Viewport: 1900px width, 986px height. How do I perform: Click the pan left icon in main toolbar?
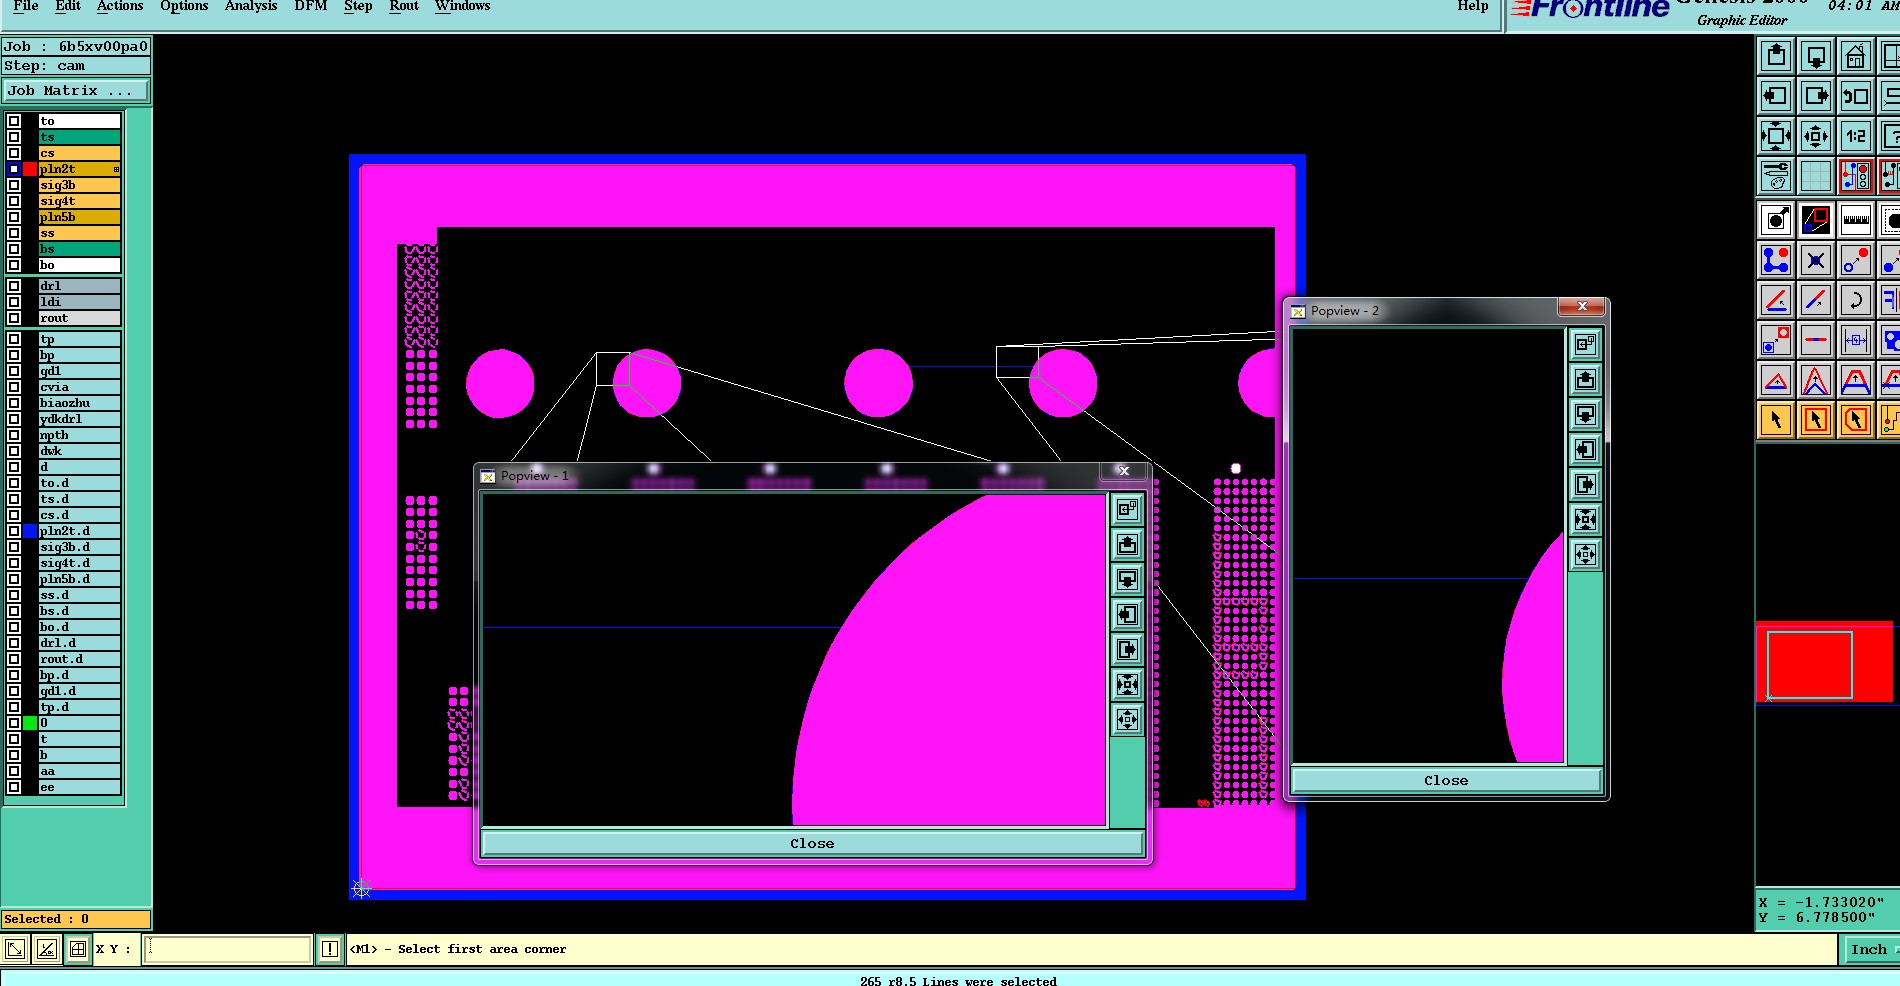pos(1776,96)
